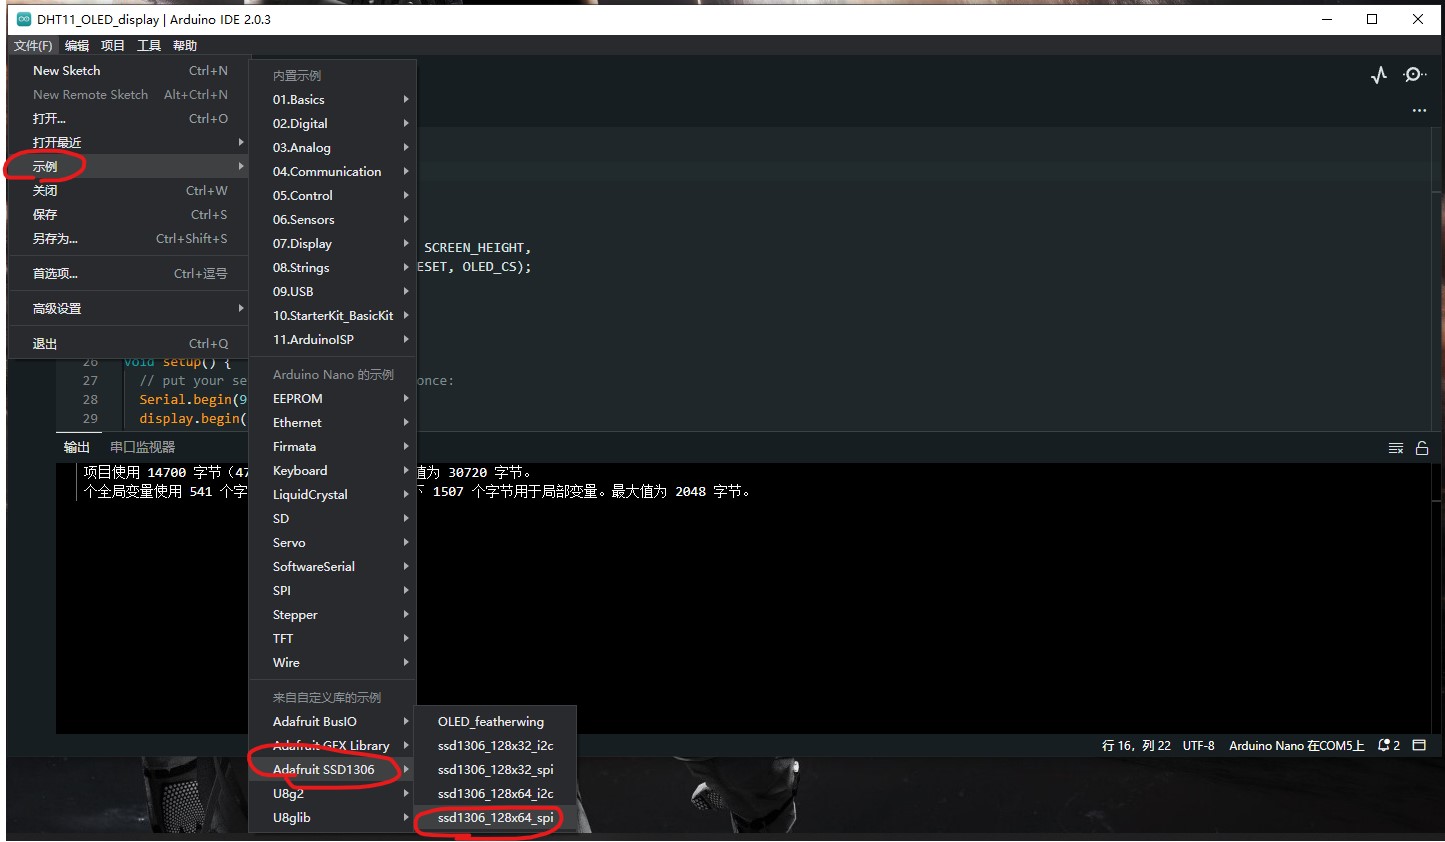Viewport: 1445px width, 842px height.
Task: Open ssd1306_128x64_spi example
Action: pyautogui.click(x=495, y=818)
